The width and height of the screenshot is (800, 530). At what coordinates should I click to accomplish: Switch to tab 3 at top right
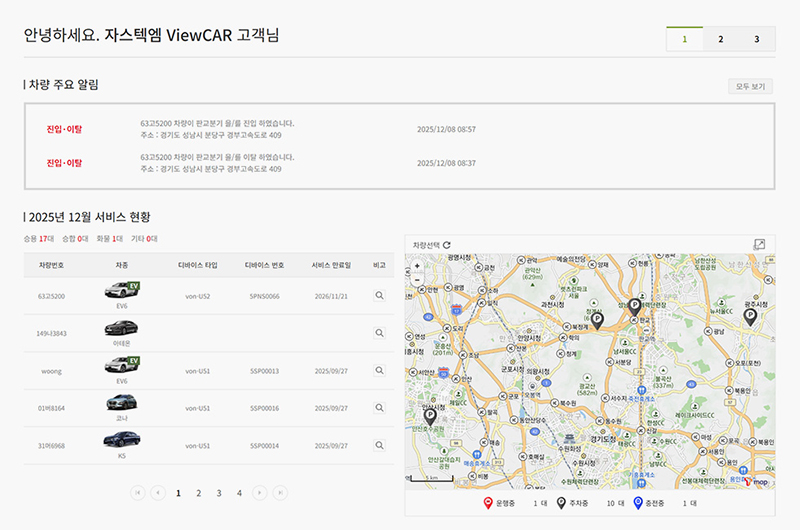point(757,39)
